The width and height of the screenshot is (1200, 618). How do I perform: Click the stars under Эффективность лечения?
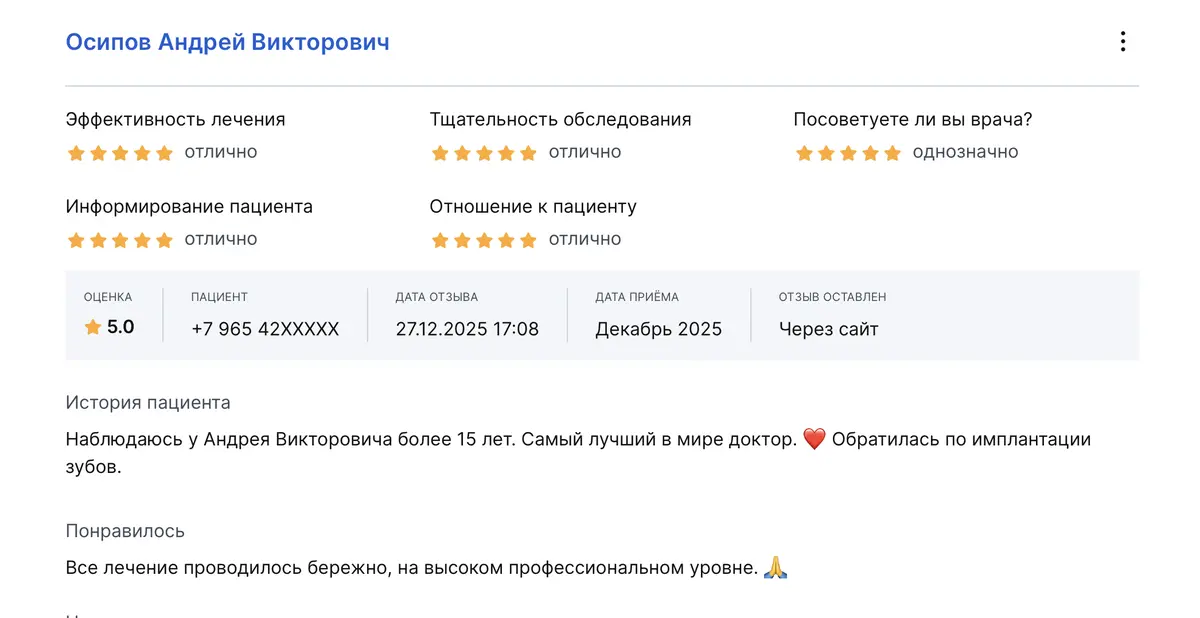point(120,153)
